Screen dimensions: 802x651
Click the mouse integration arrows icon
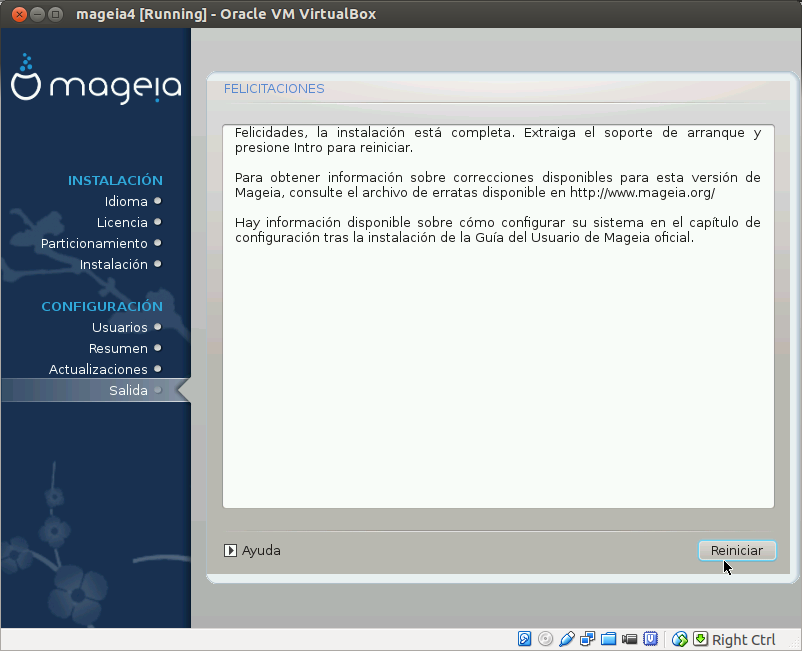(x=679, y=638)
